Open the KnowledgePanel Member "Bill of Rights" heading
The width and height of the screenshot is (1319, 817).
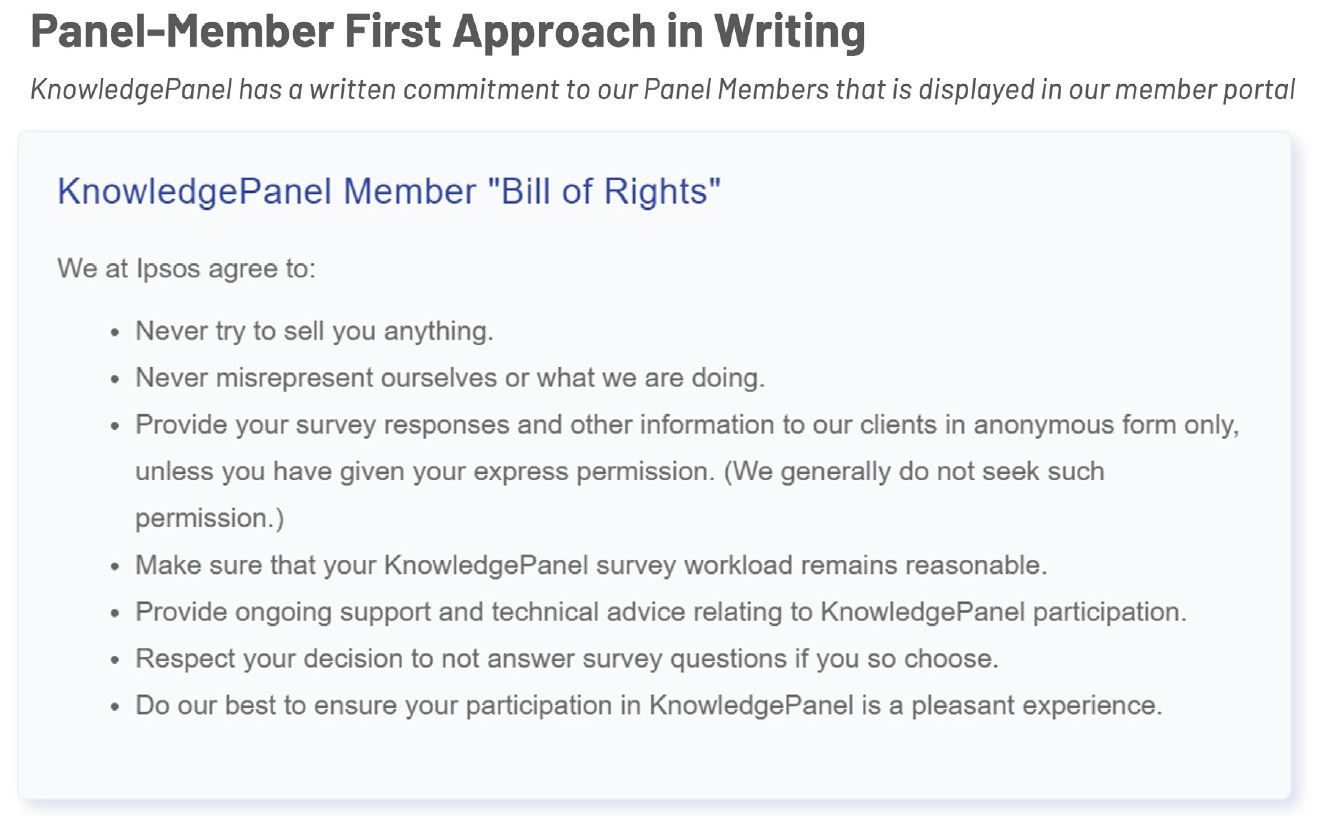pos(389,191)
